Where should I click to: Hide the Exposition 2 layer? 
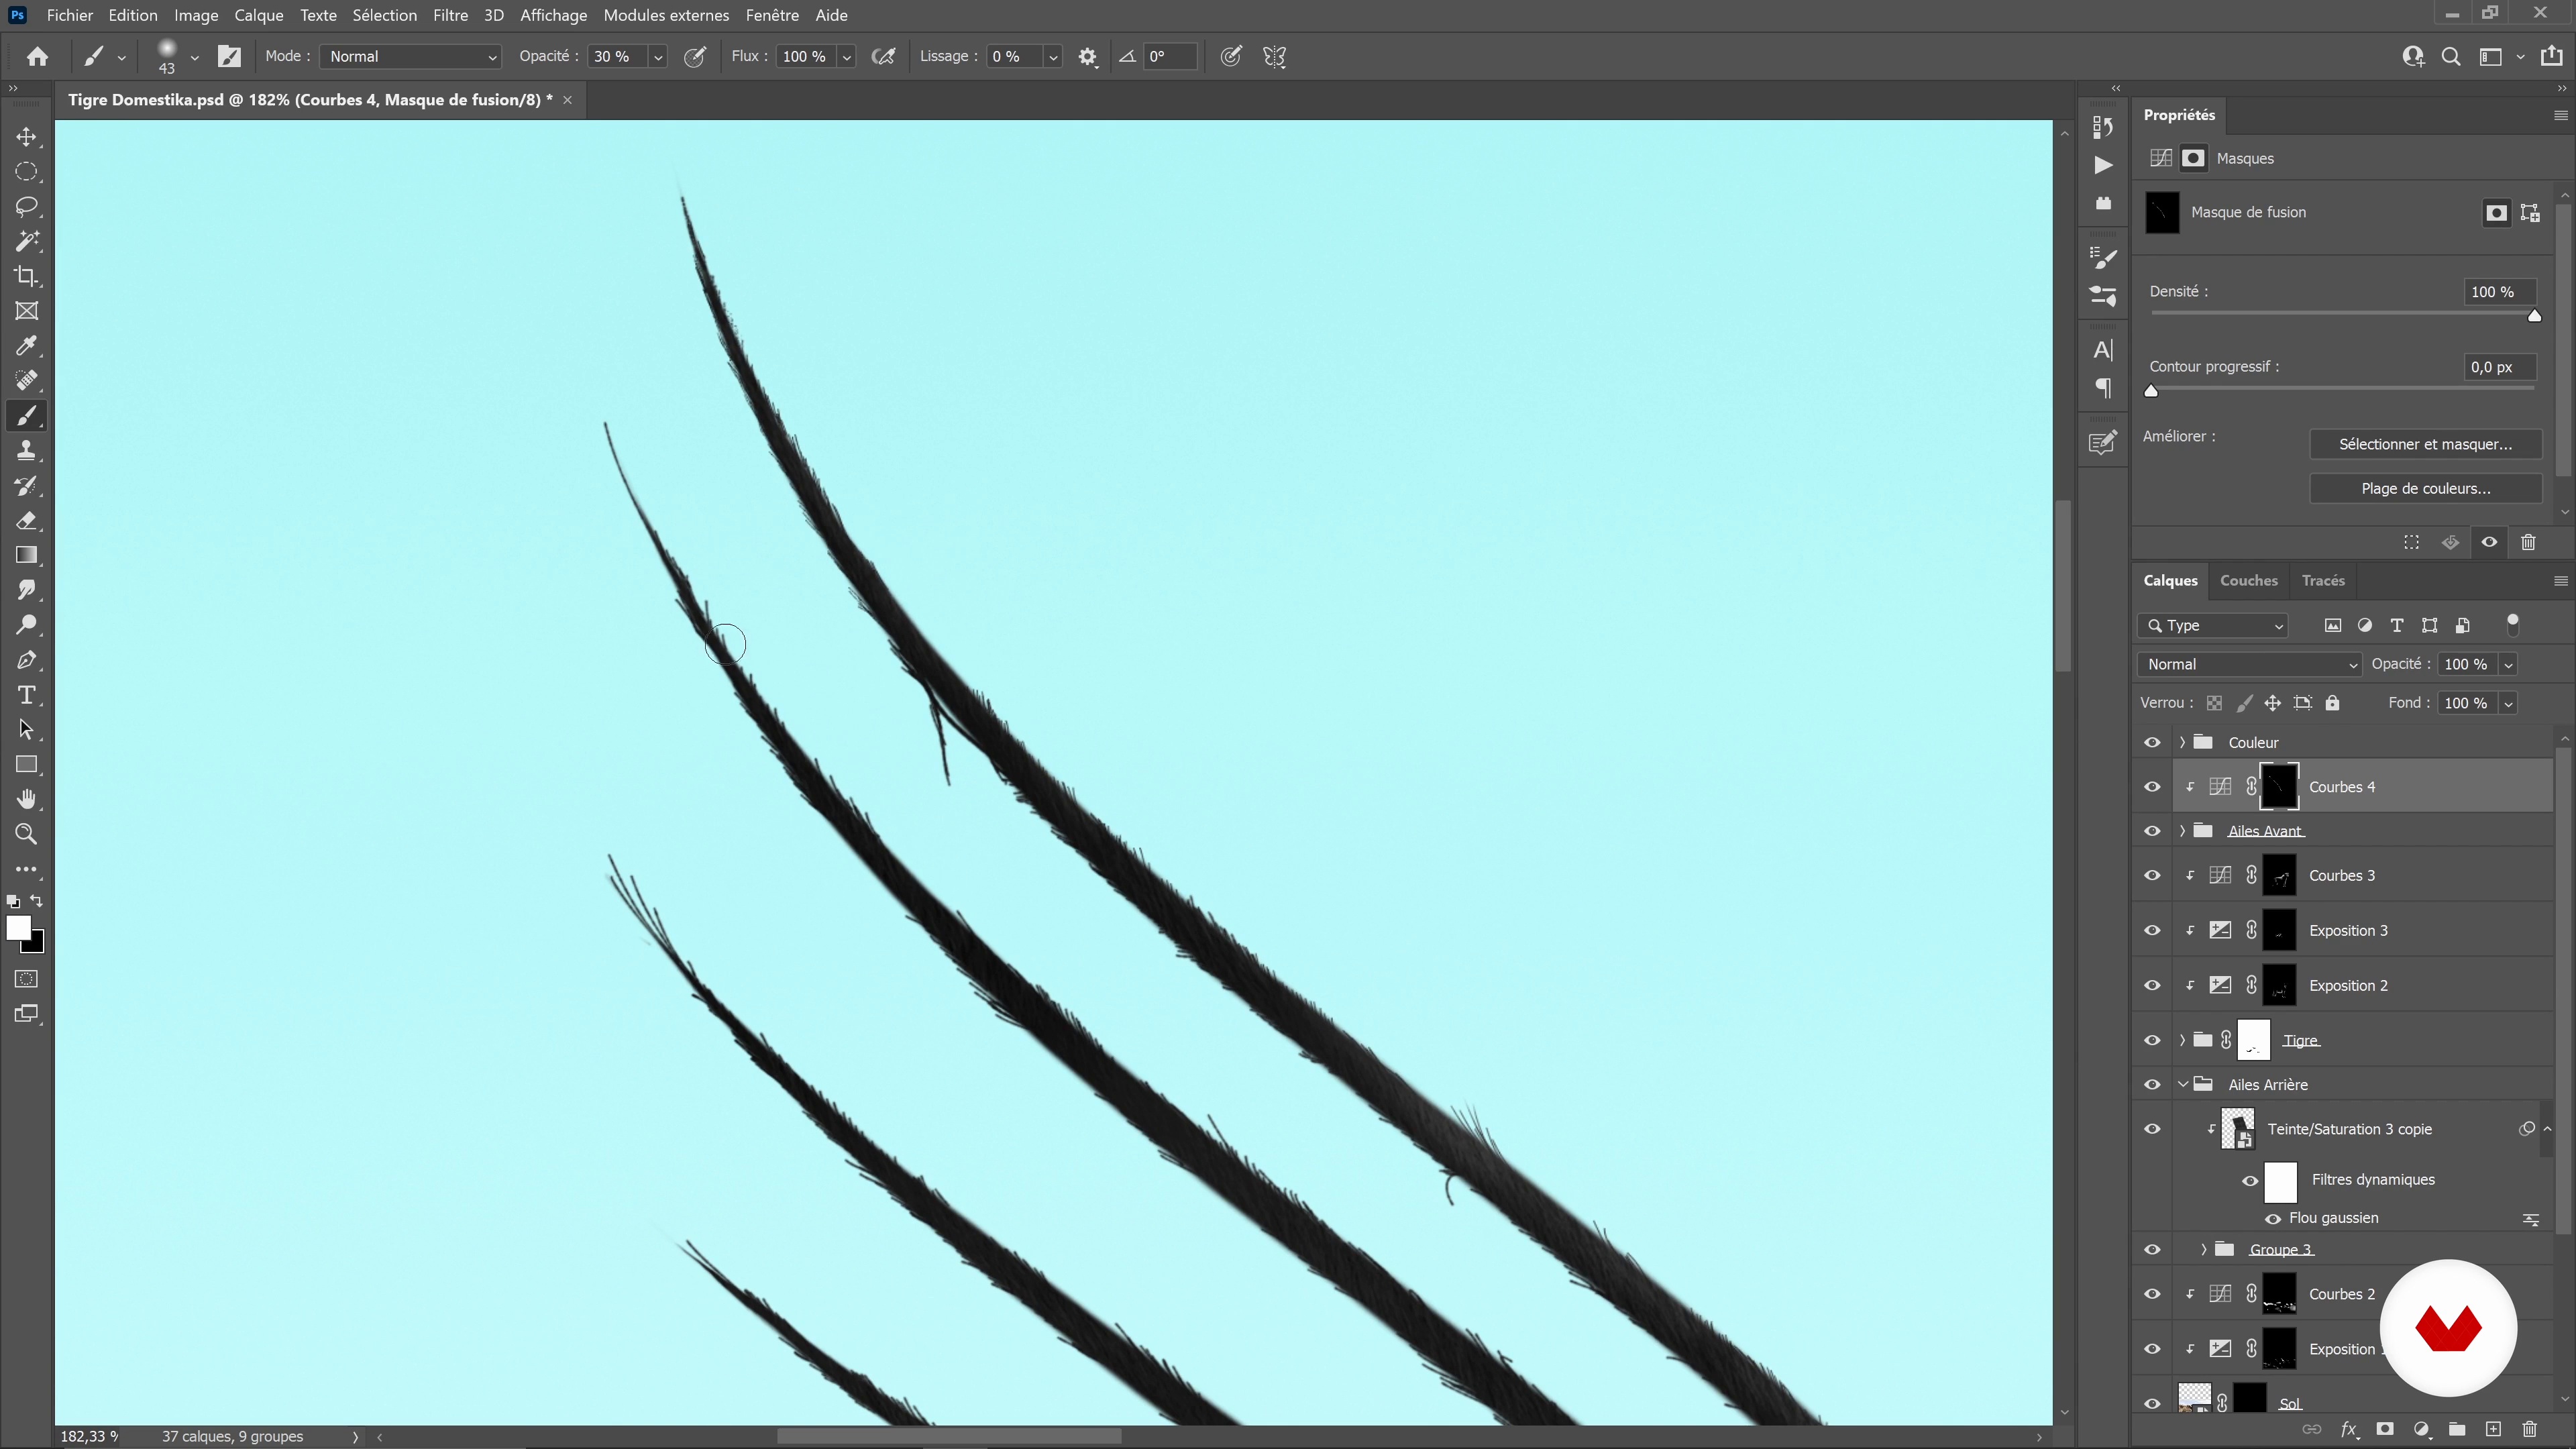(2152, 985)
